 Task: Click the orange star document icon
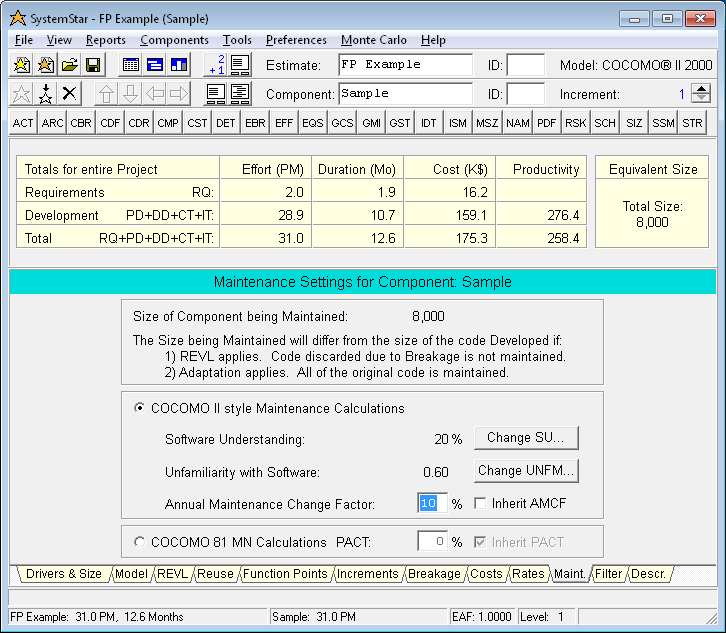pos(45,65)
